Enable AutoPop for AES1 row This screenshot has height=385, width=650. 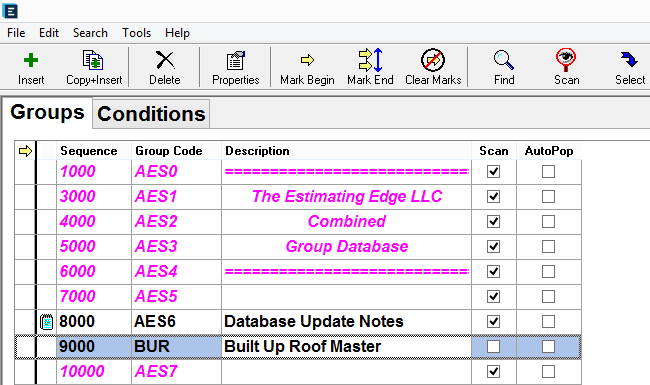(548, 196)
